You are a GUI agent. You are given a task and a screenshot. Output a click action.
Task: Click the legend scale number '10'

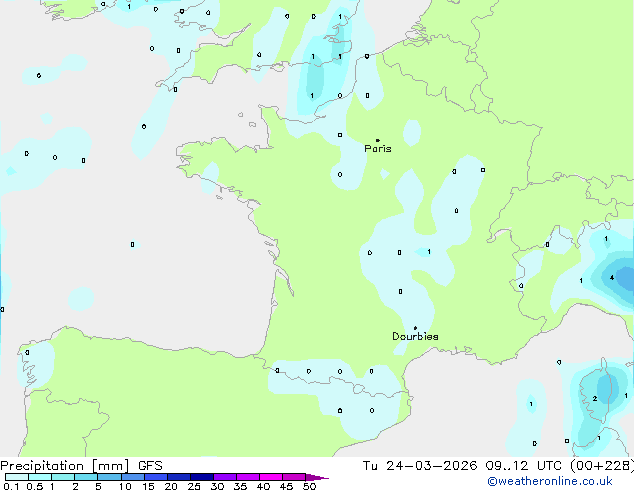pyautogui.click(x=125, y=486)
